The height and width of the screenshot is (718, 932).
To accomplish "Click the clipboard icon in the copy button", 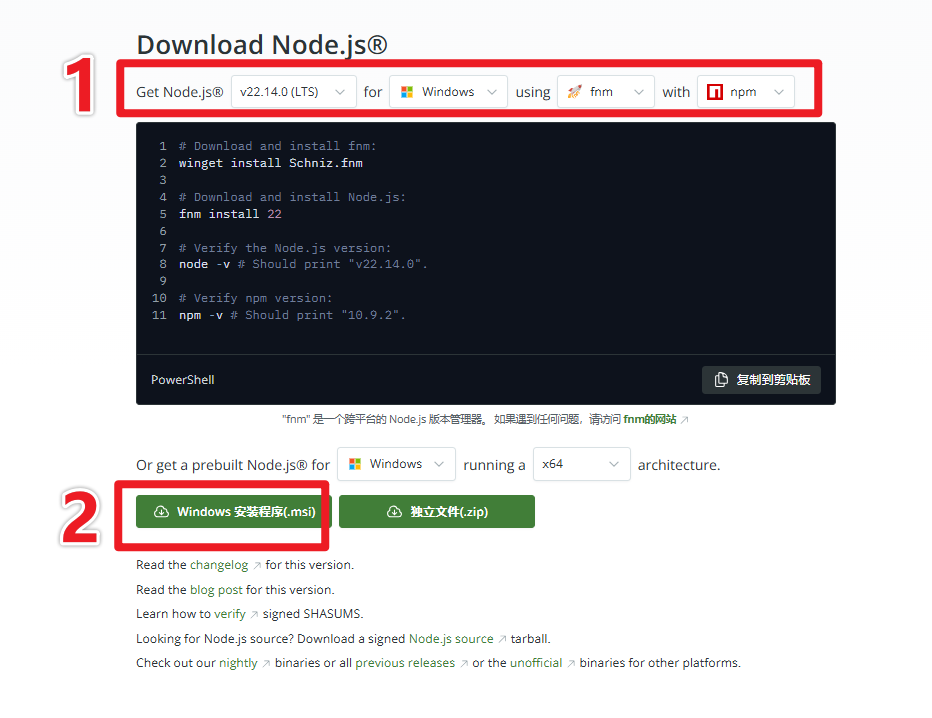I will (721, 380).
